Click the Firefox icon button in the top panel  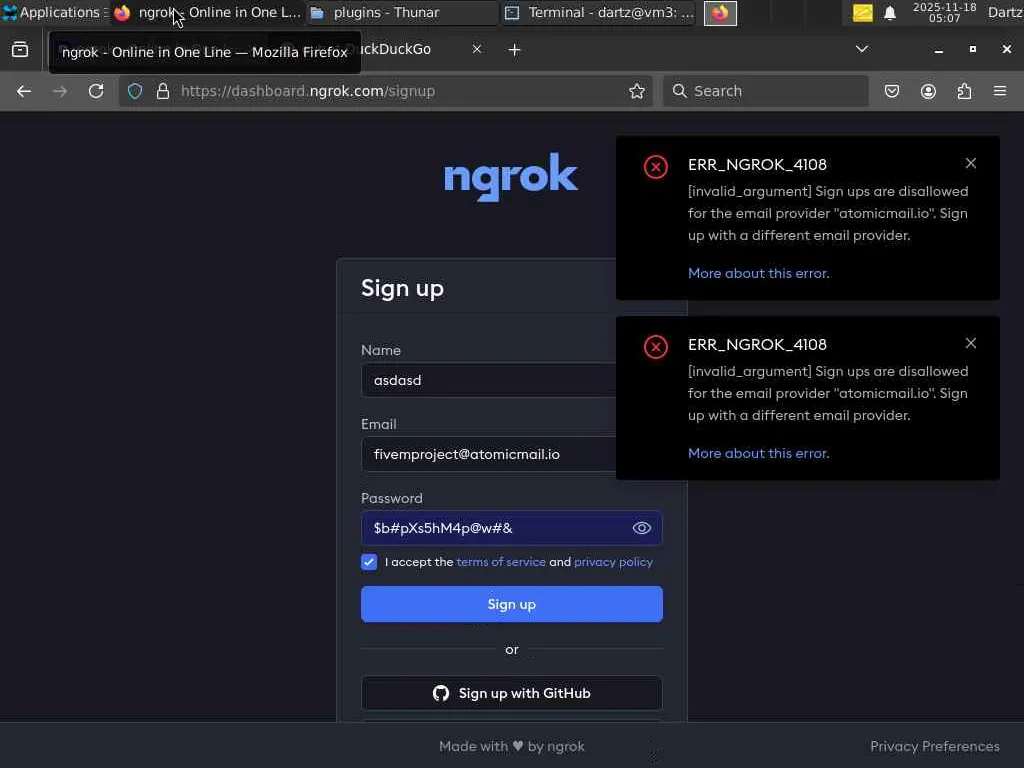tap(720, 13)
